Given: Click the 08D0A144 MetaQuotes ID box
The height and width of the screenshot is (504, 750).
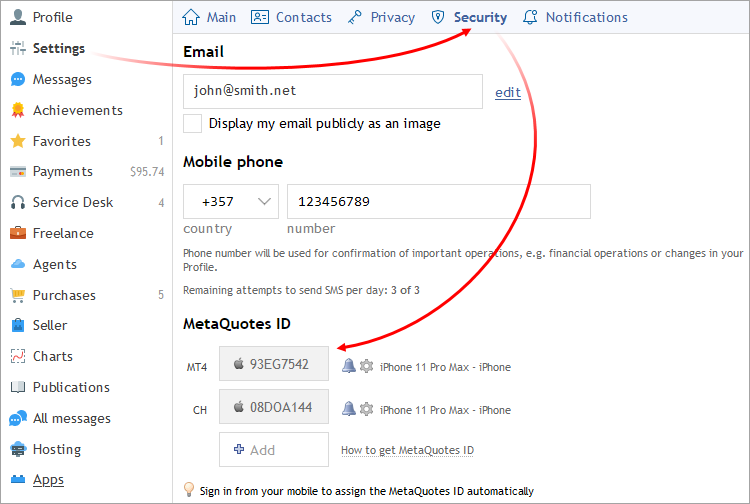Looking at the screenshot, I should [274, 406].
